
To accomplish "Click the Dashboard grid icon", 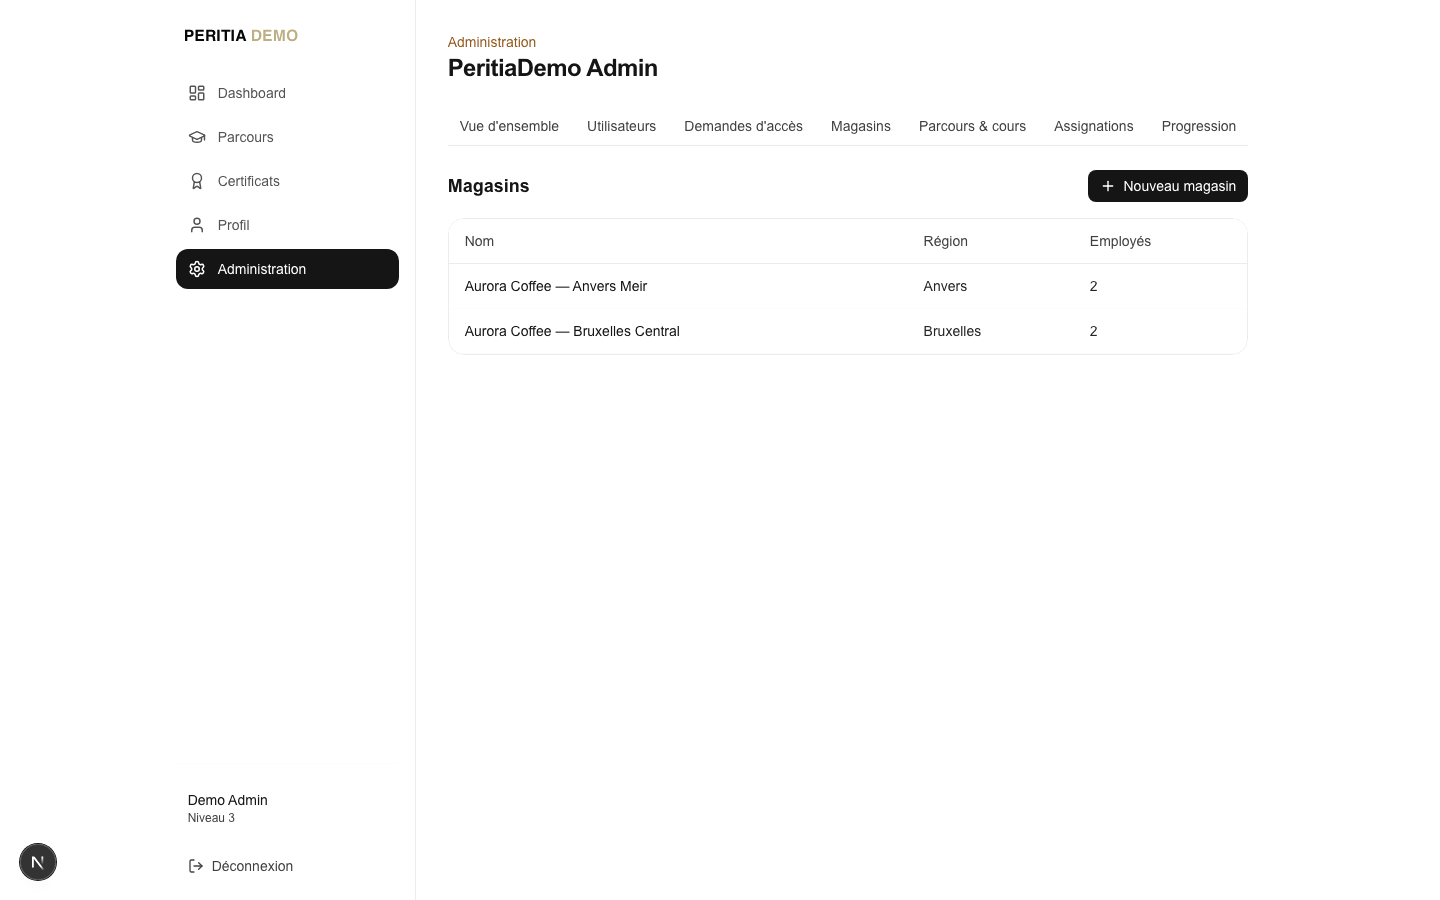I will pos(197,93).
